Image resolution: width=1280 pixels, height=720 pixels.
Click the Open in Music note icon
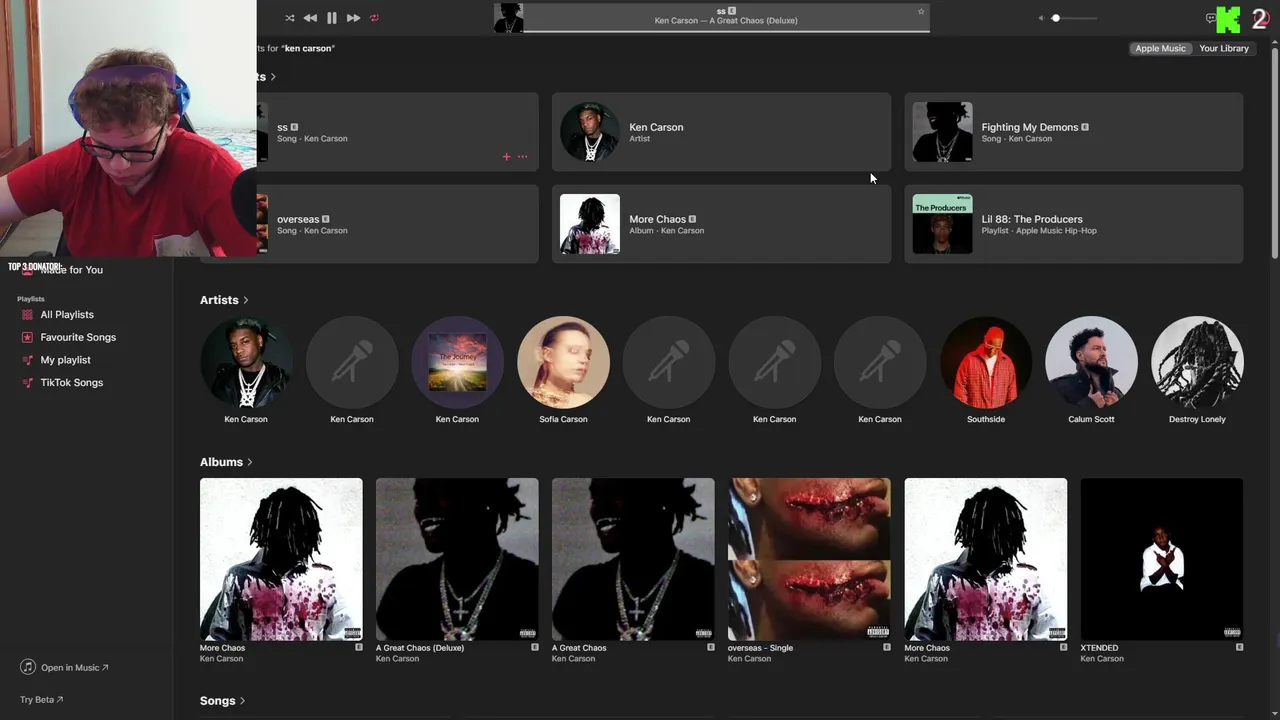click(x=28, y=667)
